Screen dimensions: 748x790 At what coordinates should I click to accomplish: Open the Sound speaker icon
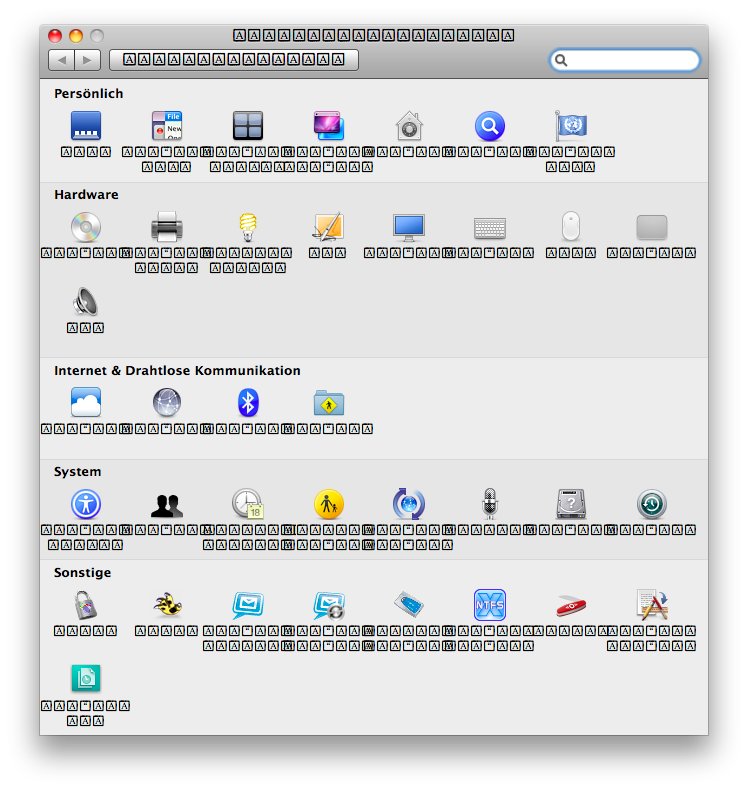86,302
